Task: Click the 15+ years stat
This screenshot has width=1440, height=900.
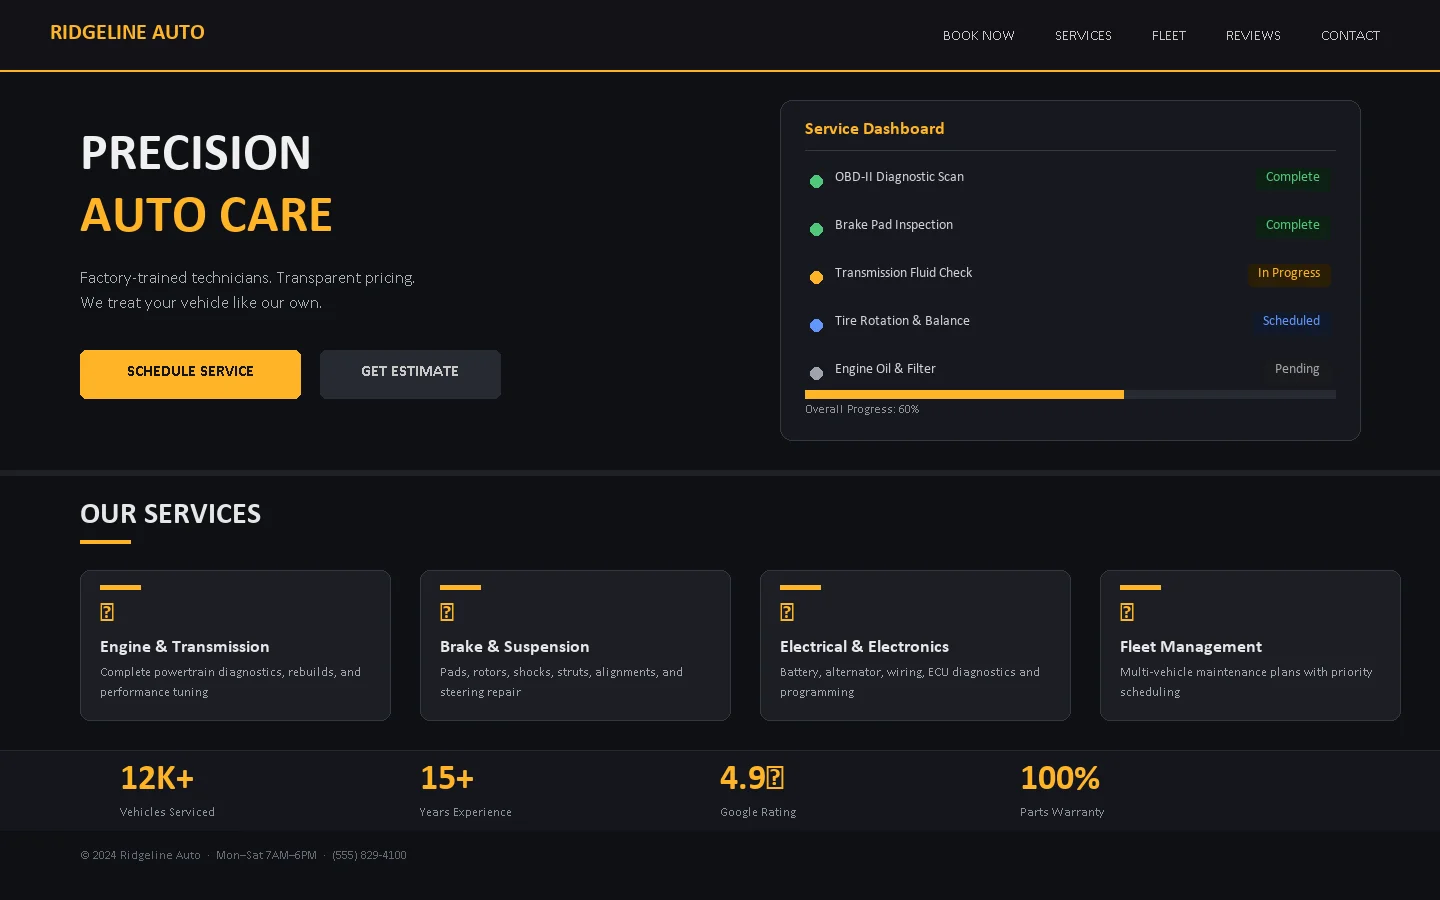Action: pos(447,778)
